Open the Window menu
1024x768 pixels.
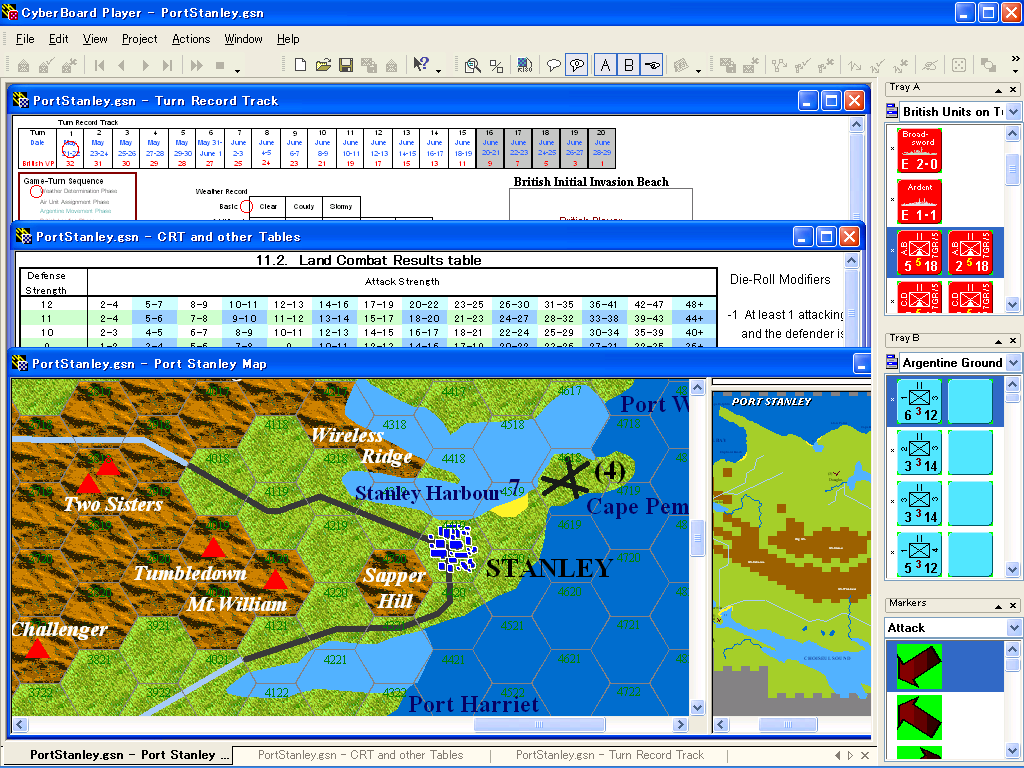(243, 39)
